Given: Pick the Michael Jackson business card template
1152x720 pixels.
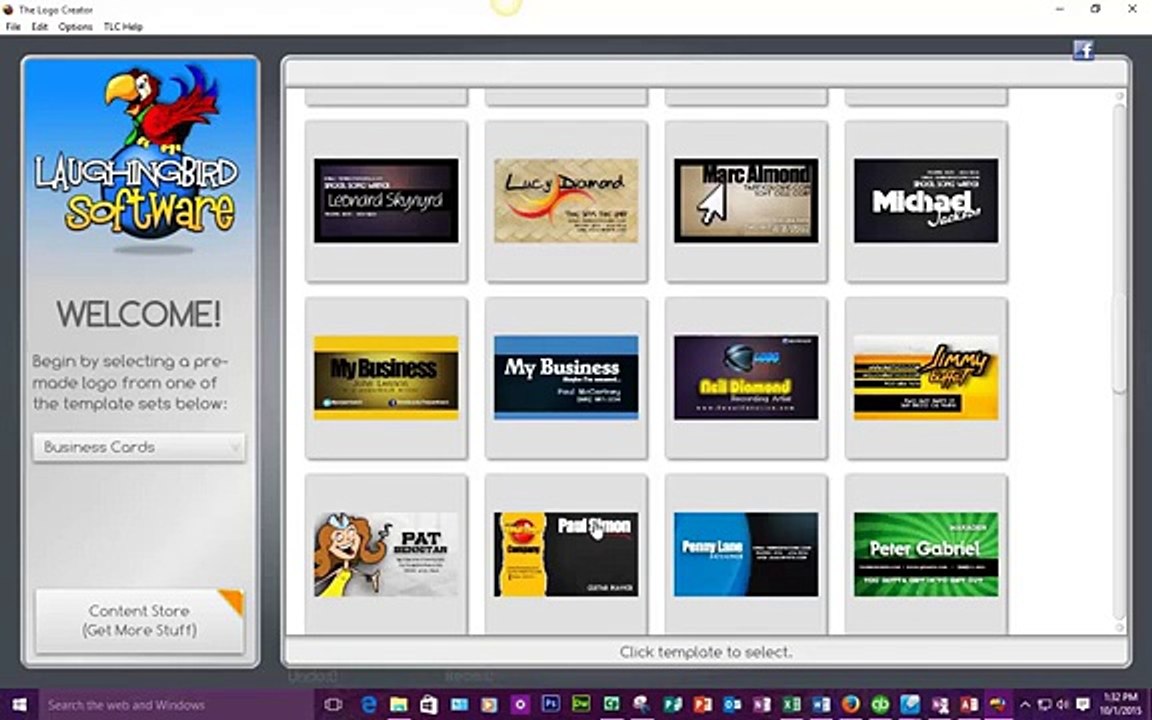Looking at the screenshot, I should click(x=926, y=201).
